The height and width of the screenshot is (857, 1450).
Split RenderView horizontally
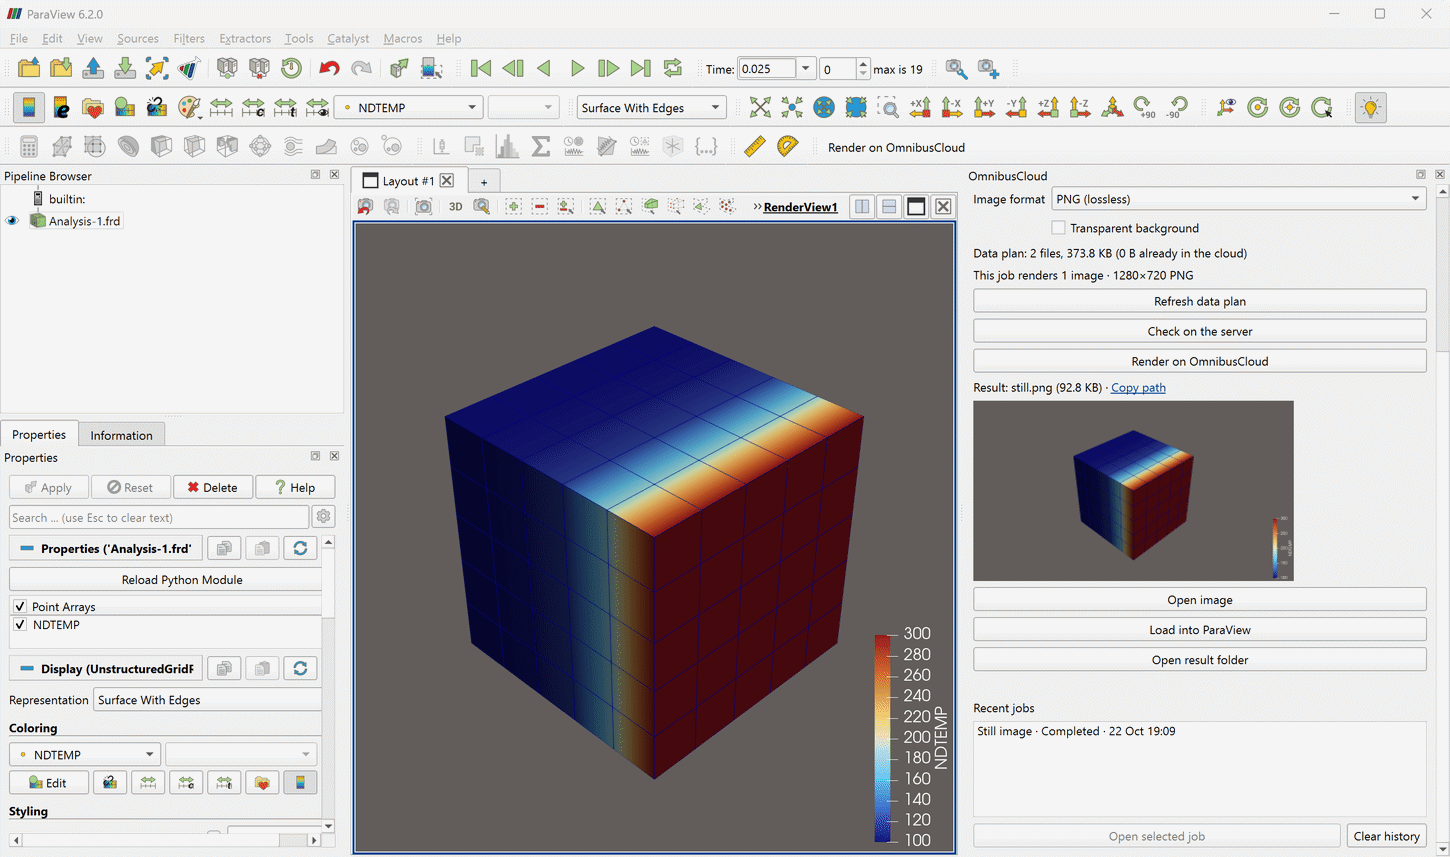(x=862, y=206)
